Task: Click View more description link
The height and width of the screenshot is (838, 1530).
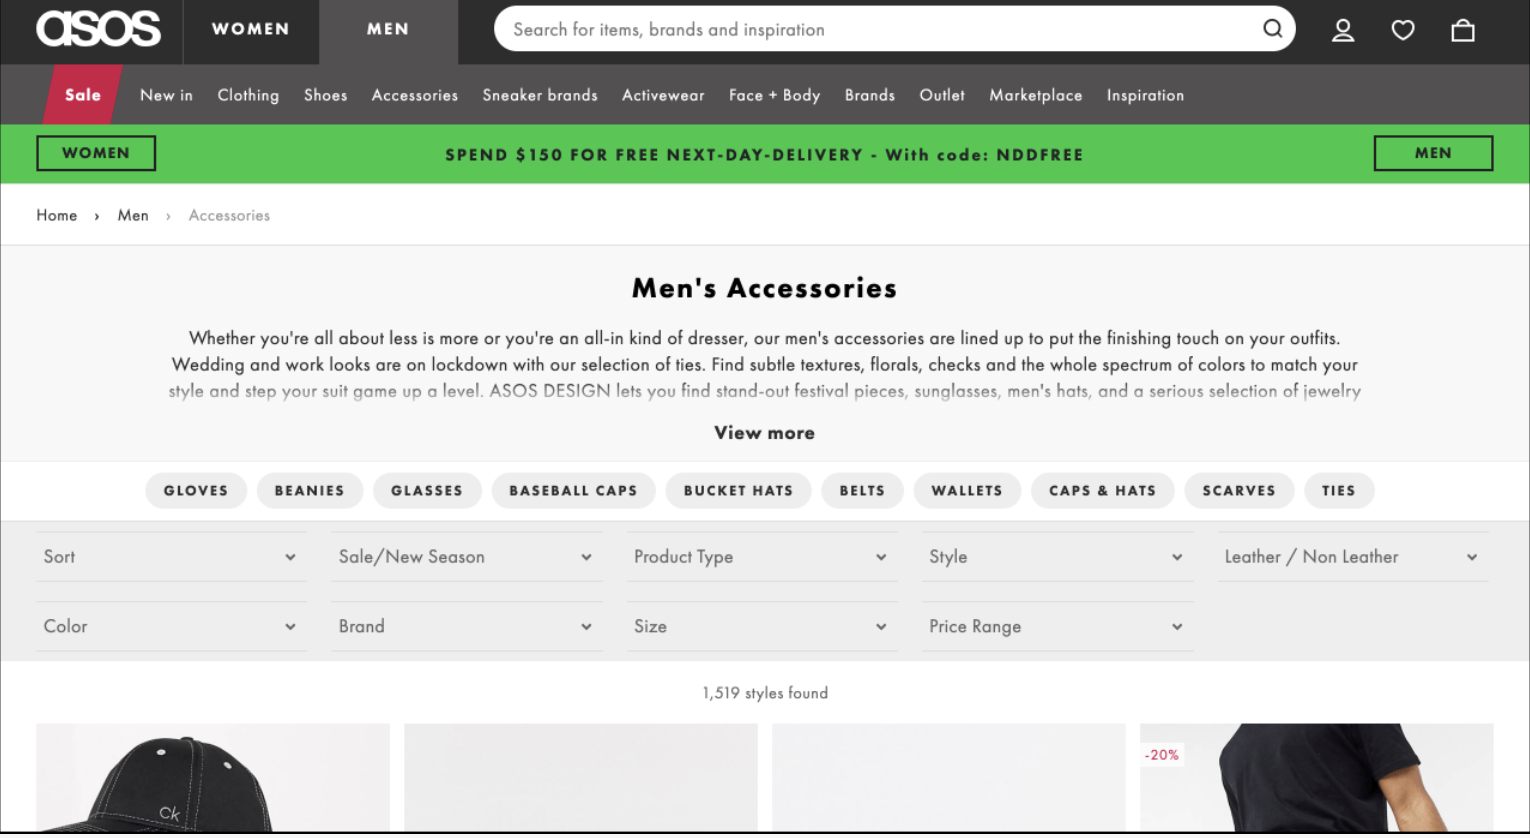Action: tap(764, 433)
